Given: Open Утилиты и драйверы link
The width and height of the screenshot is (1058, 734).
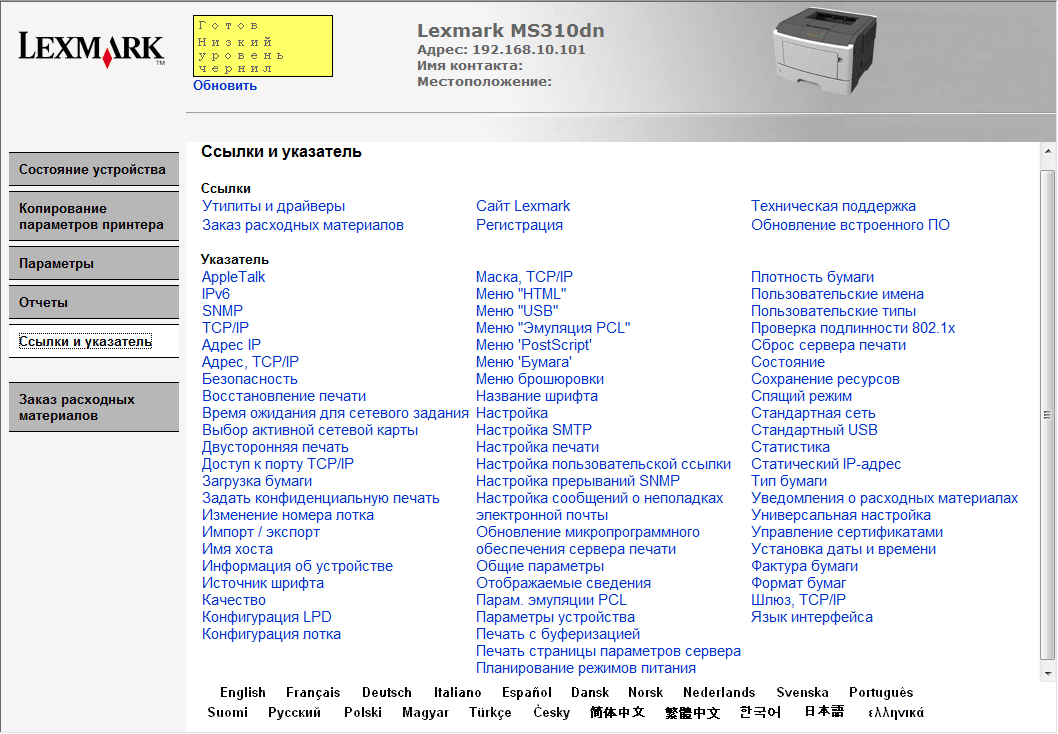Looking at the screenshot, I should (x=273, y=206).
